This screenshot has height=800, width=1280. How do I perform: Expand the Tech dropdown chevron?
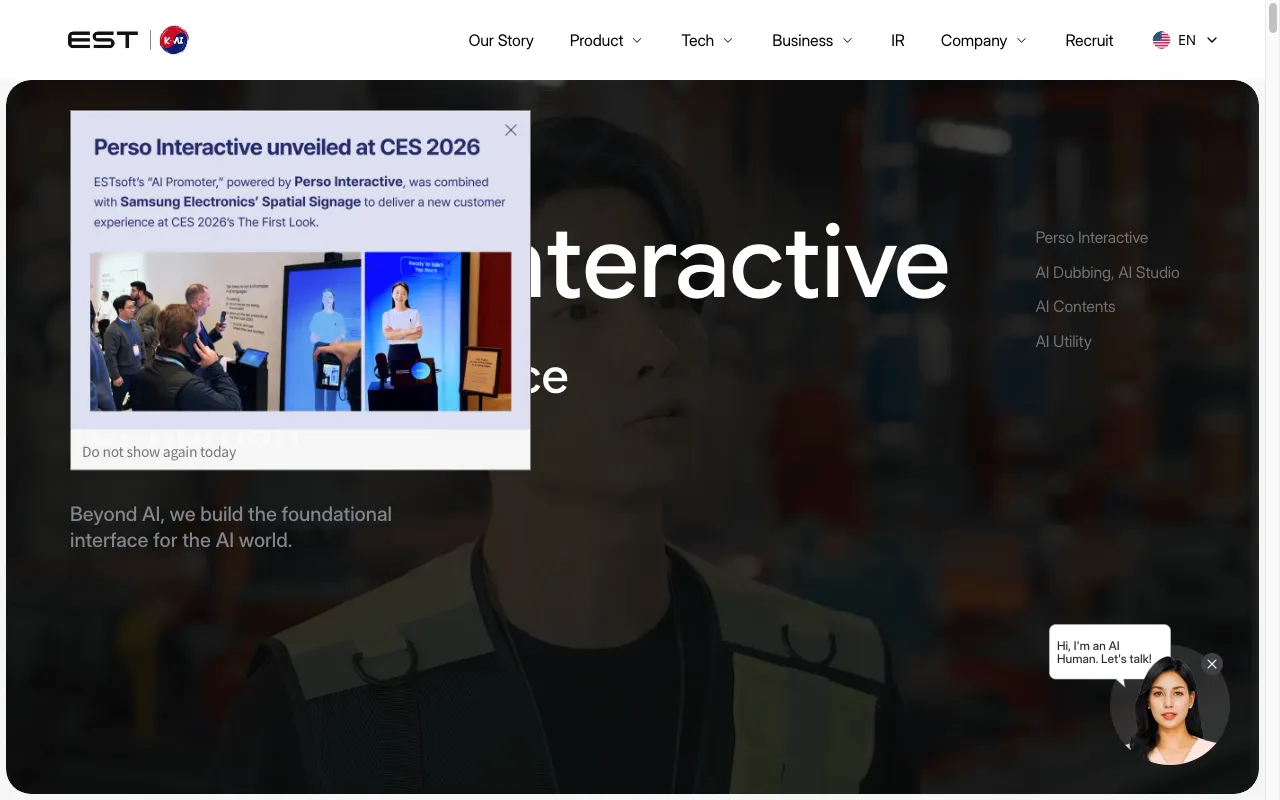click(728, 40)
